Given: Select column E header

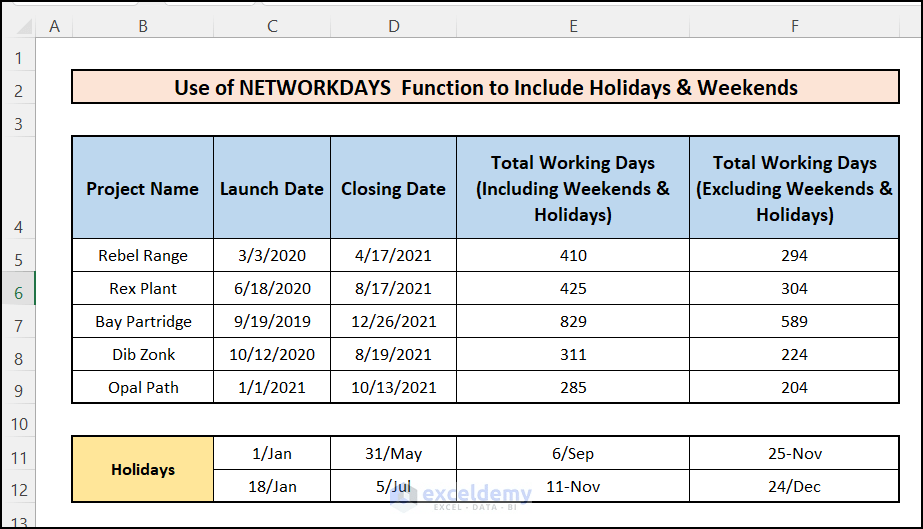Looking at the screenshot, I should point(573,26).
